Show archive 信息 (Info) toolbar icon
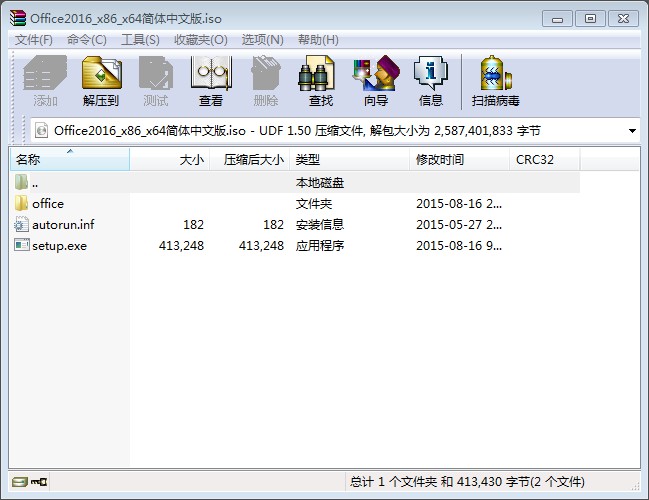The width and height of the screenshot is (649, 500). 430,74
